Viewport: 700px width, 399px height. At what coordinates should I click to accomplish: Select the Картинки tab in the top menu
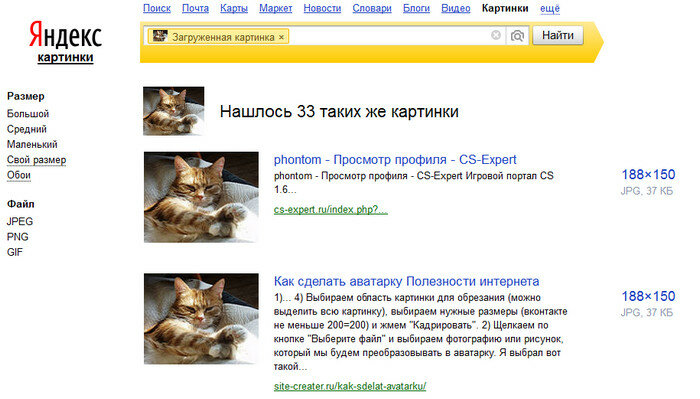point(505,8)
